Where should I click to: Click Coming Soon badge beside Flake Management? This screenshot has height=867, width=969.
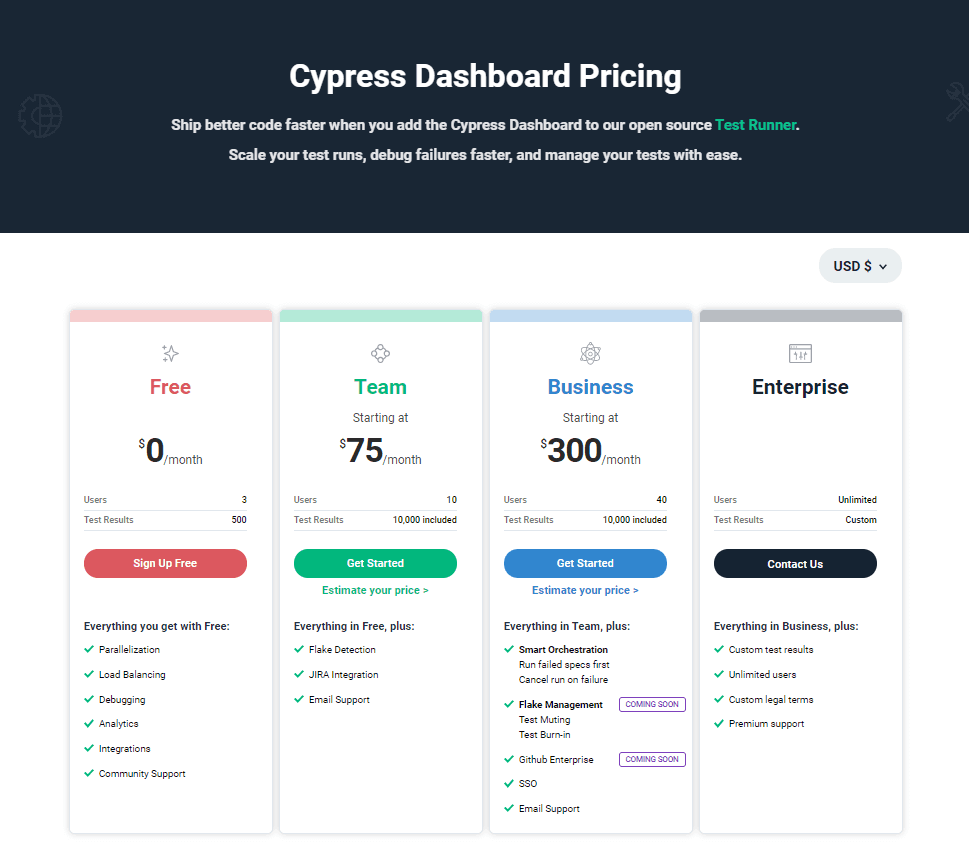652,704
